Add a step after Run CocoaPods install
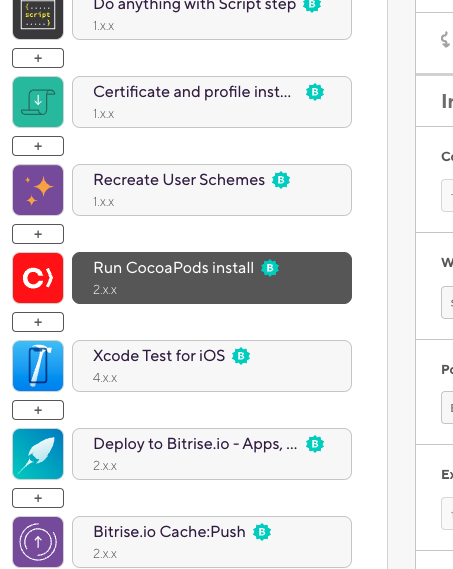Image resolution: width=453 pixels, height=569 pixels. coord(38,322)
